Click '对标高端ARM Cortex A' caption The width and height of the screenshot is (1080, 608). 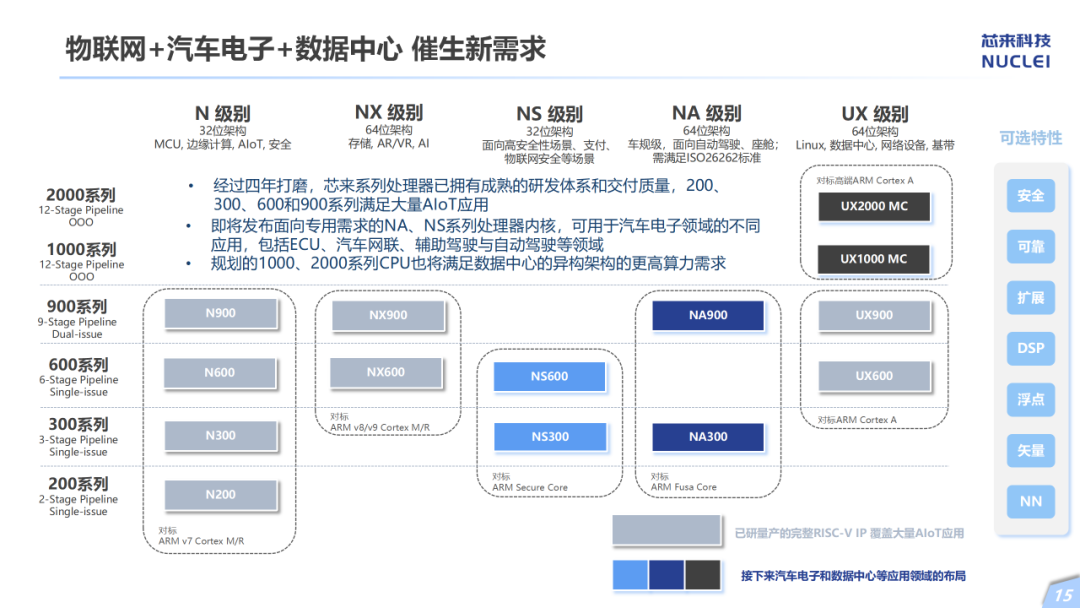(864, 180)
